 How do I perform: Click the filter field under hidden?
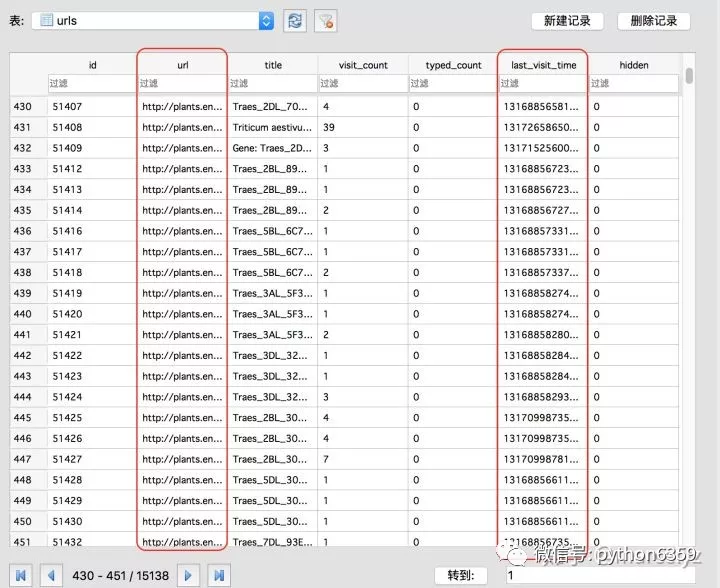634,83
